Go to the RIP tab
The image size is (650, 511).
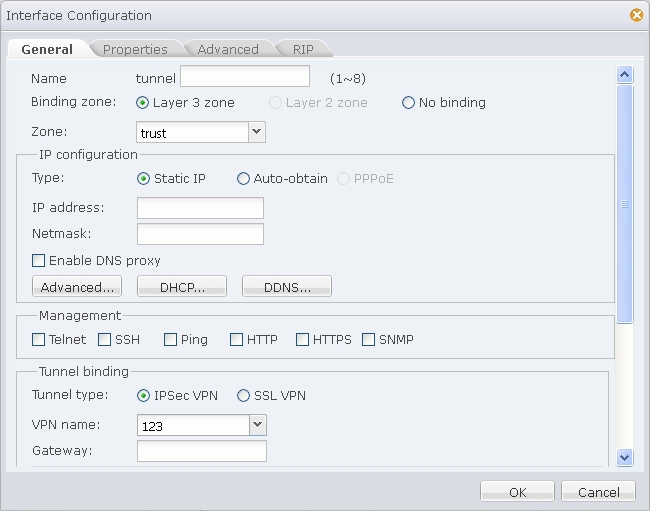(303, 49)
